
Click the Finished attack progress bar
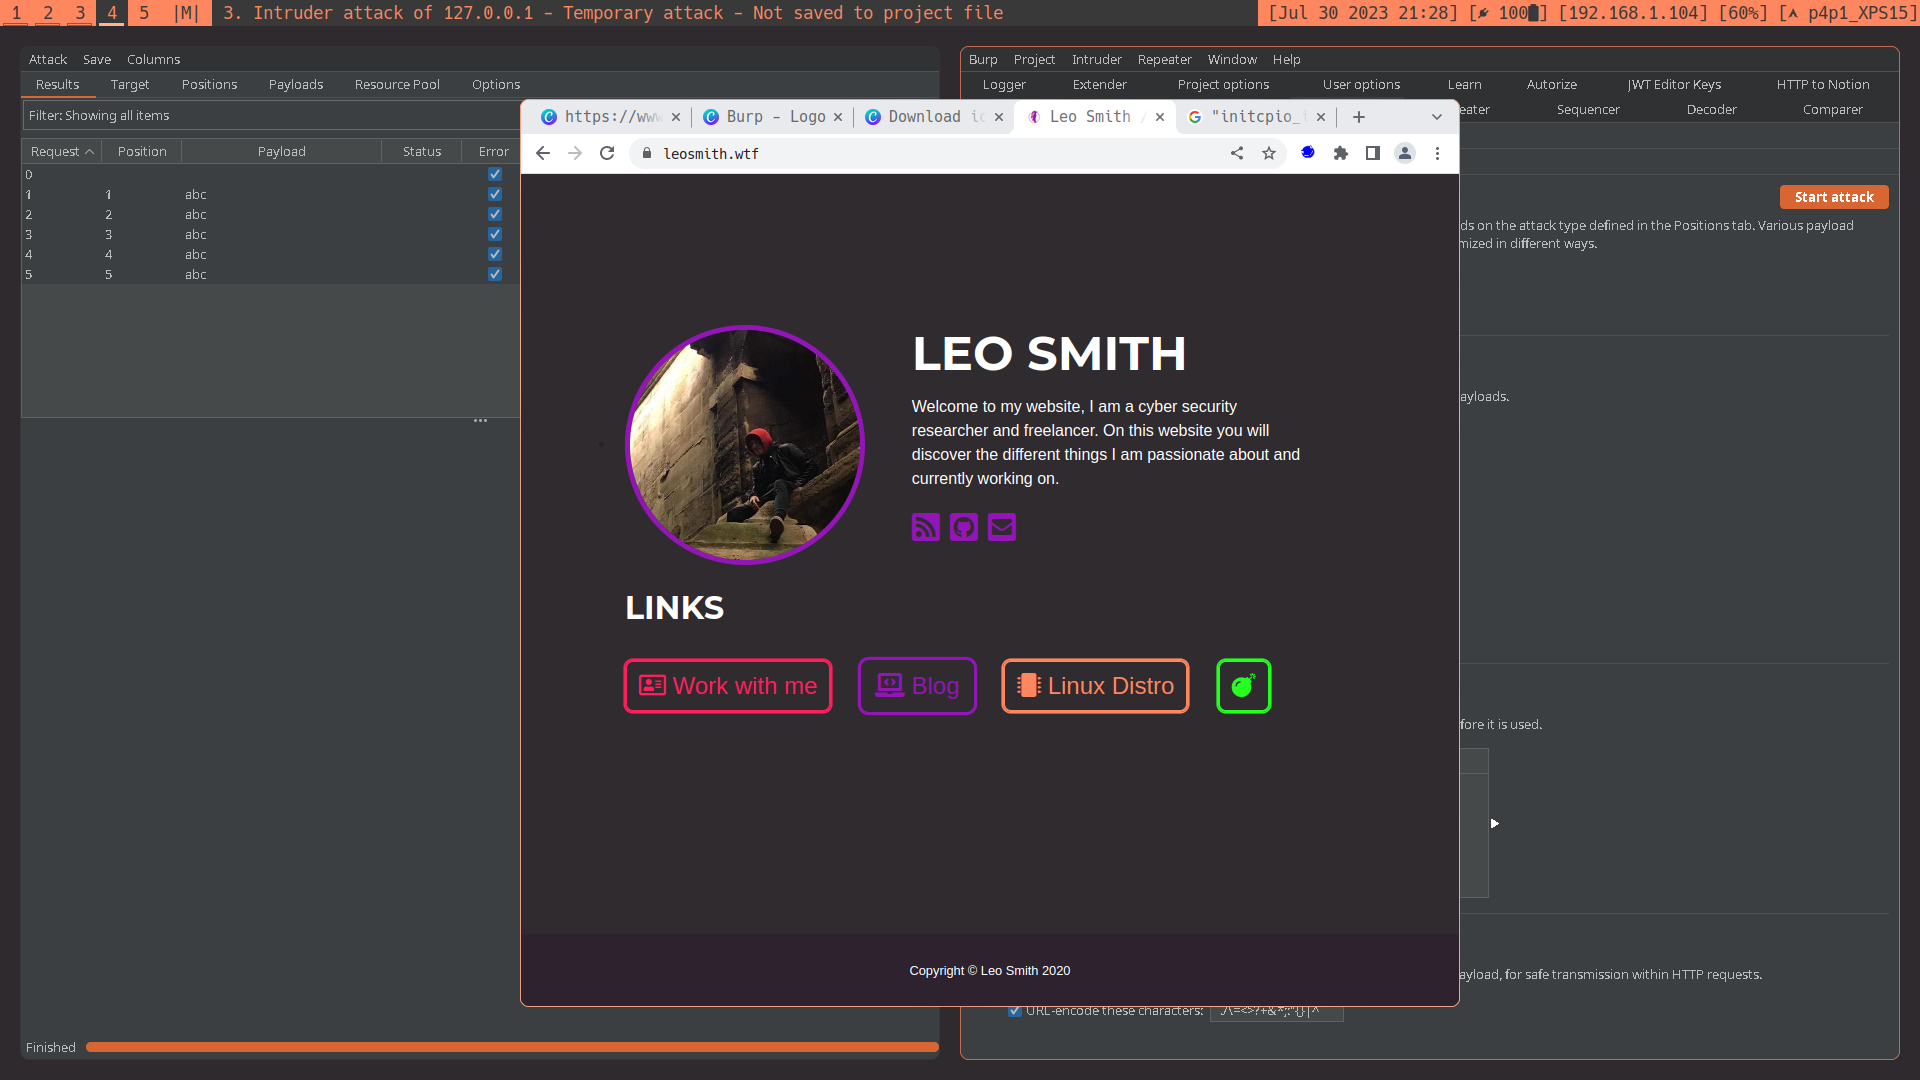click(511, 1047)
